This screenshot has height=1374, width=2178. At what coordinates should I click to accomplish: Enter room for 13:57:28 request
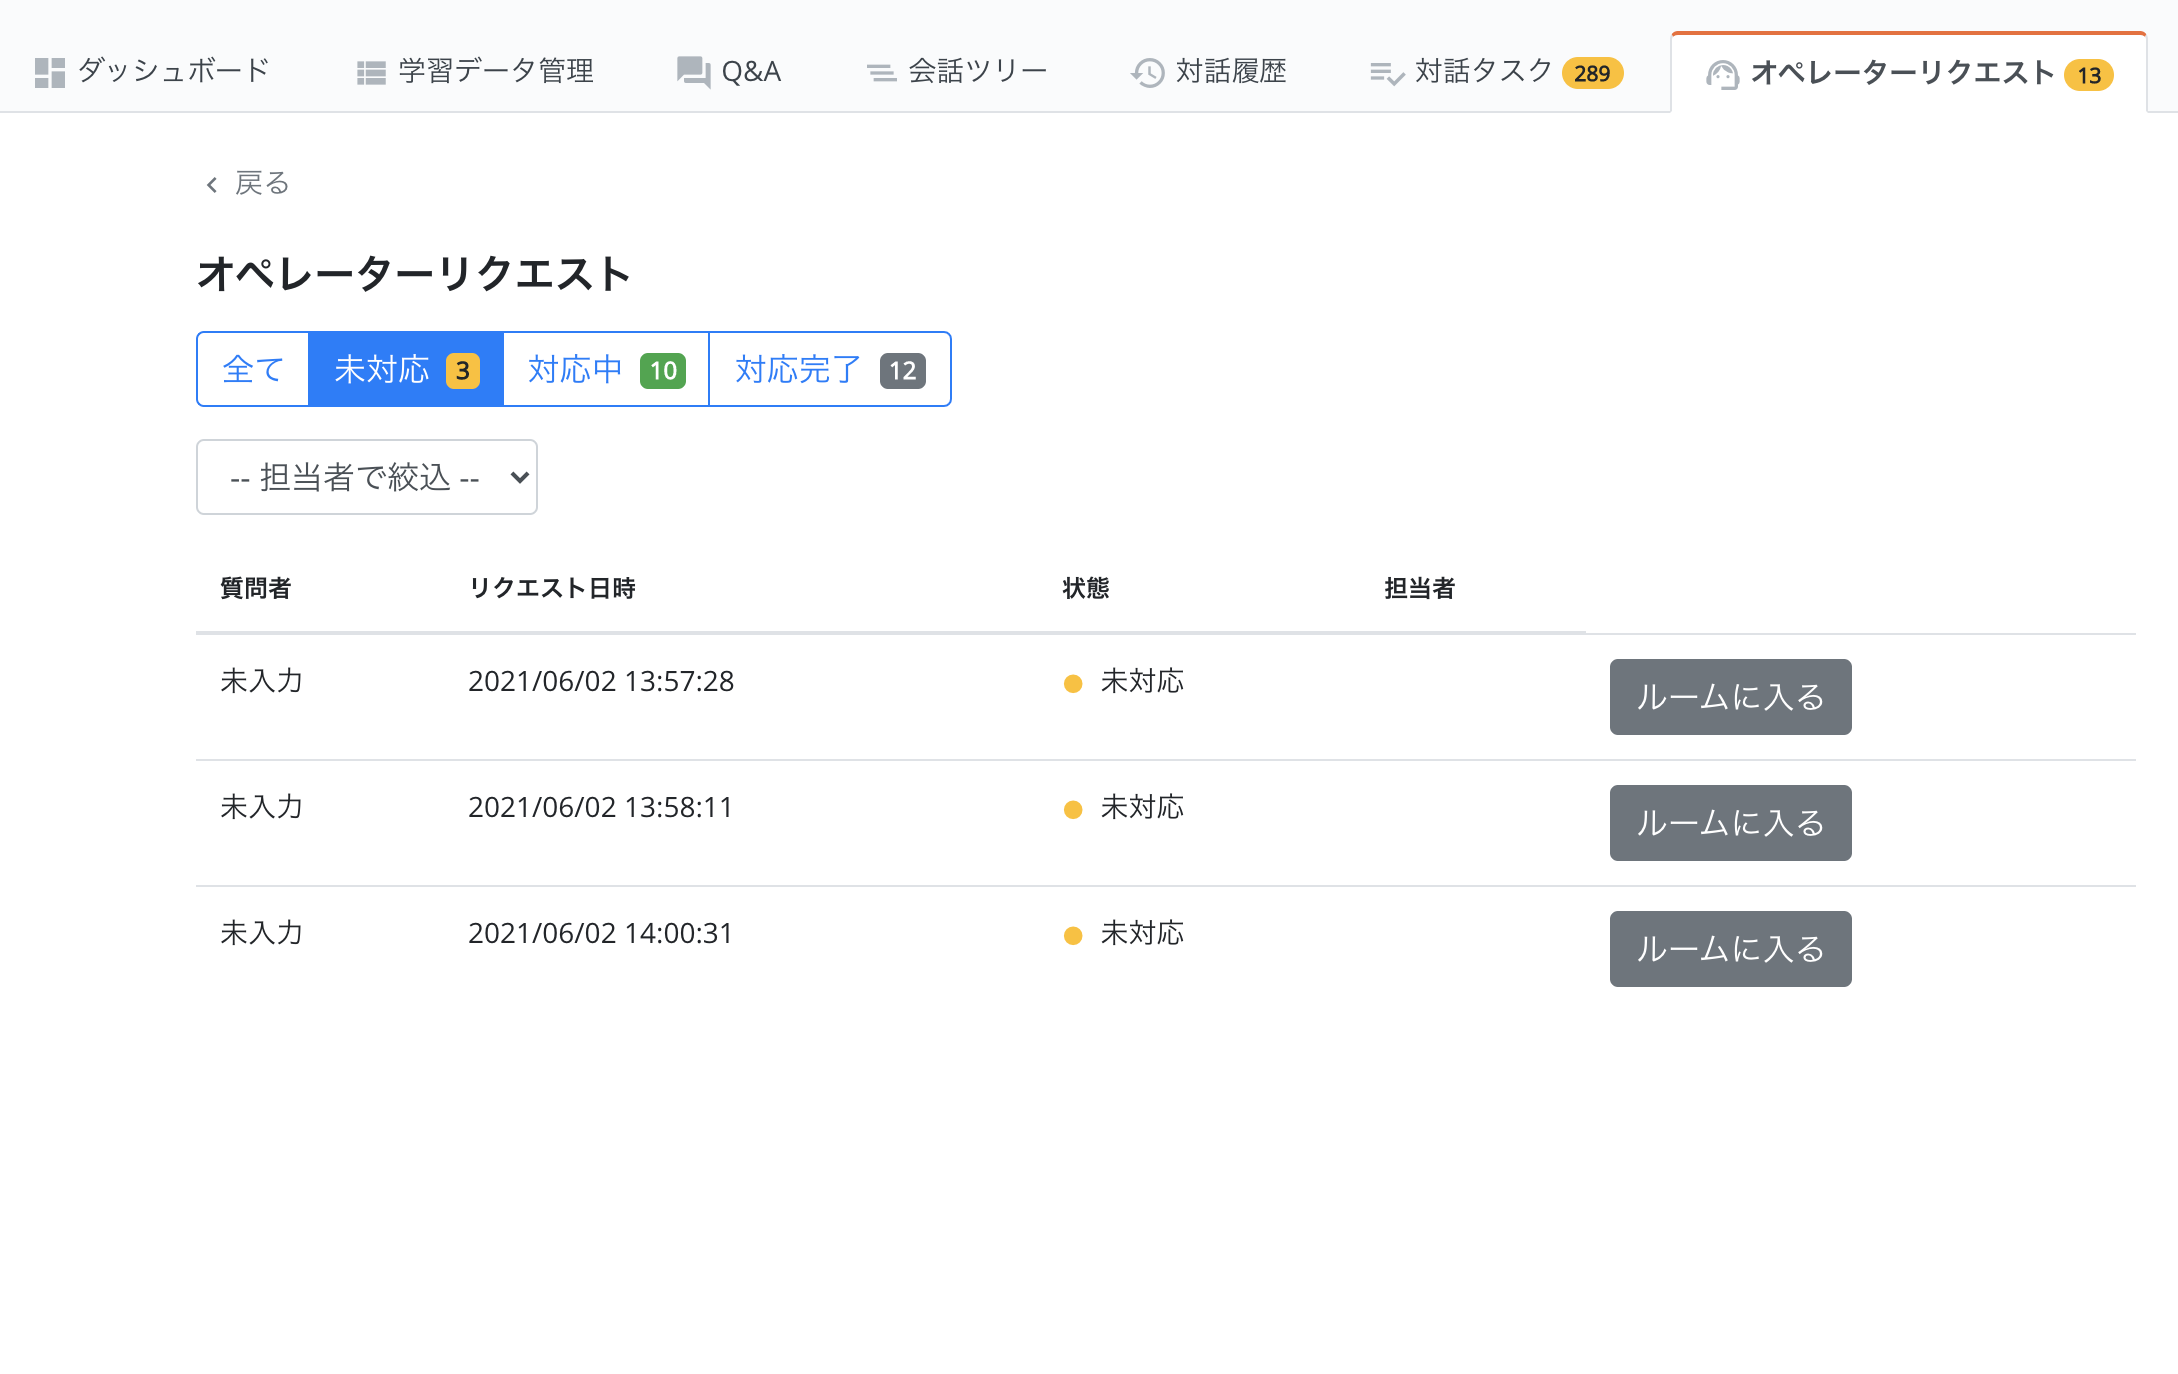(x=1730, y=697)
